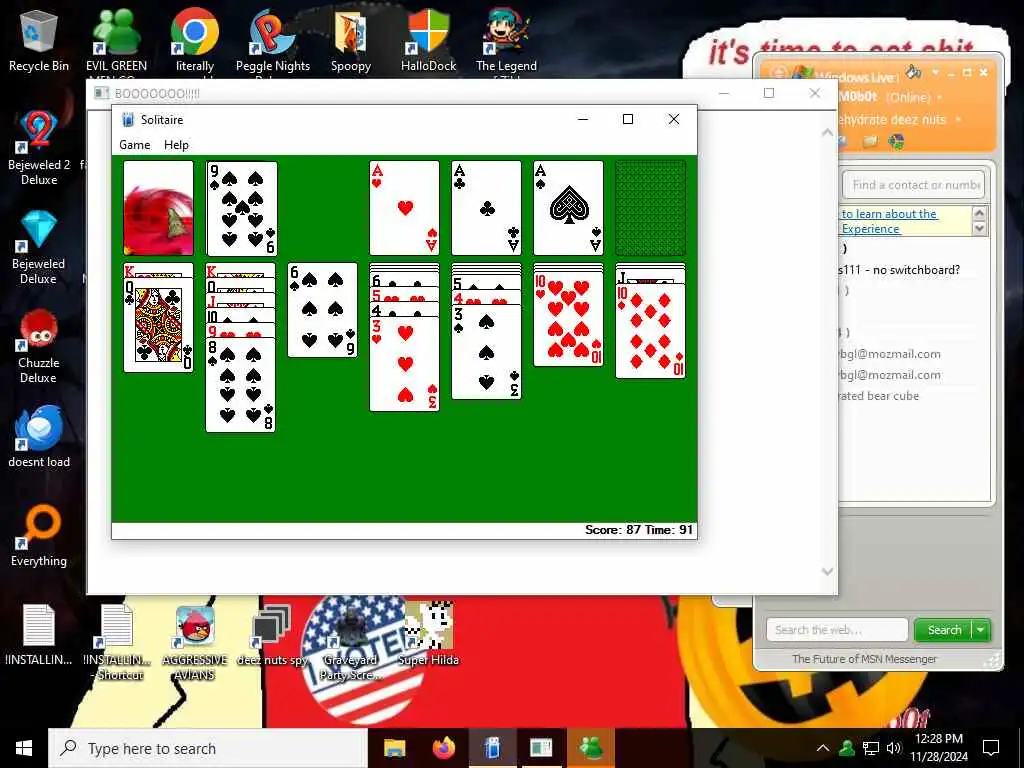Switch to the BOOOOOOO window taskbar button
1024x768 pixels.
(541, 748)
